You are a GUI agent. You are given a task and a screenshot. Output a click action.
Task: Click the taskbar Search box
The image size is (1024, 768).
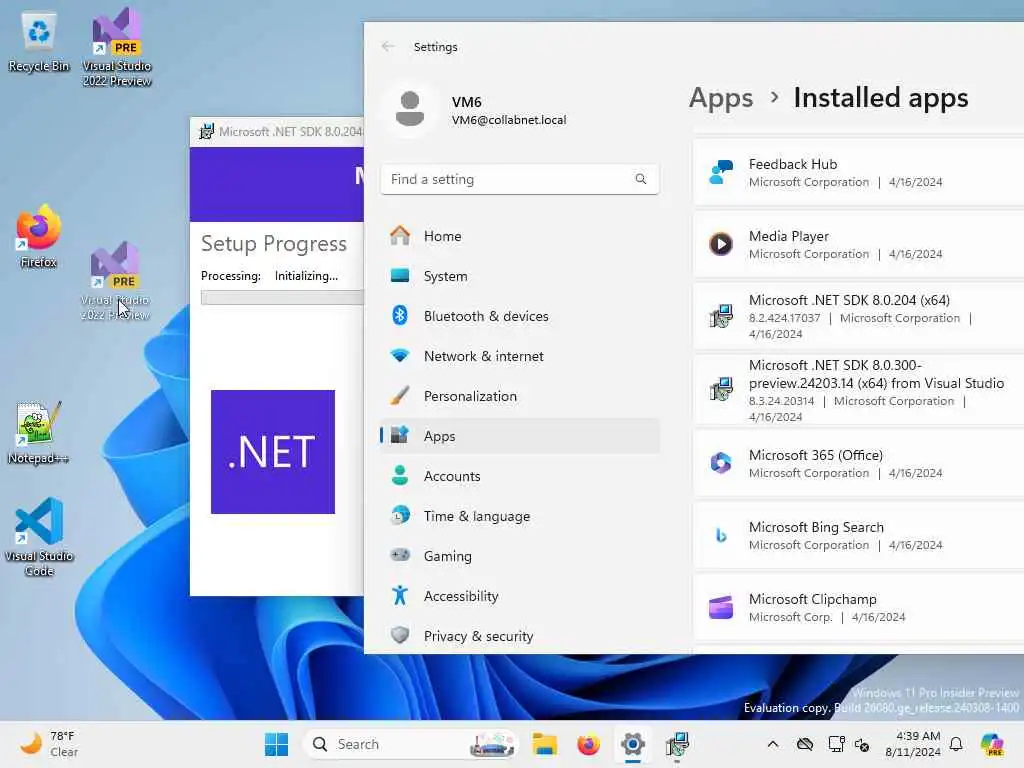pos(409,744)
